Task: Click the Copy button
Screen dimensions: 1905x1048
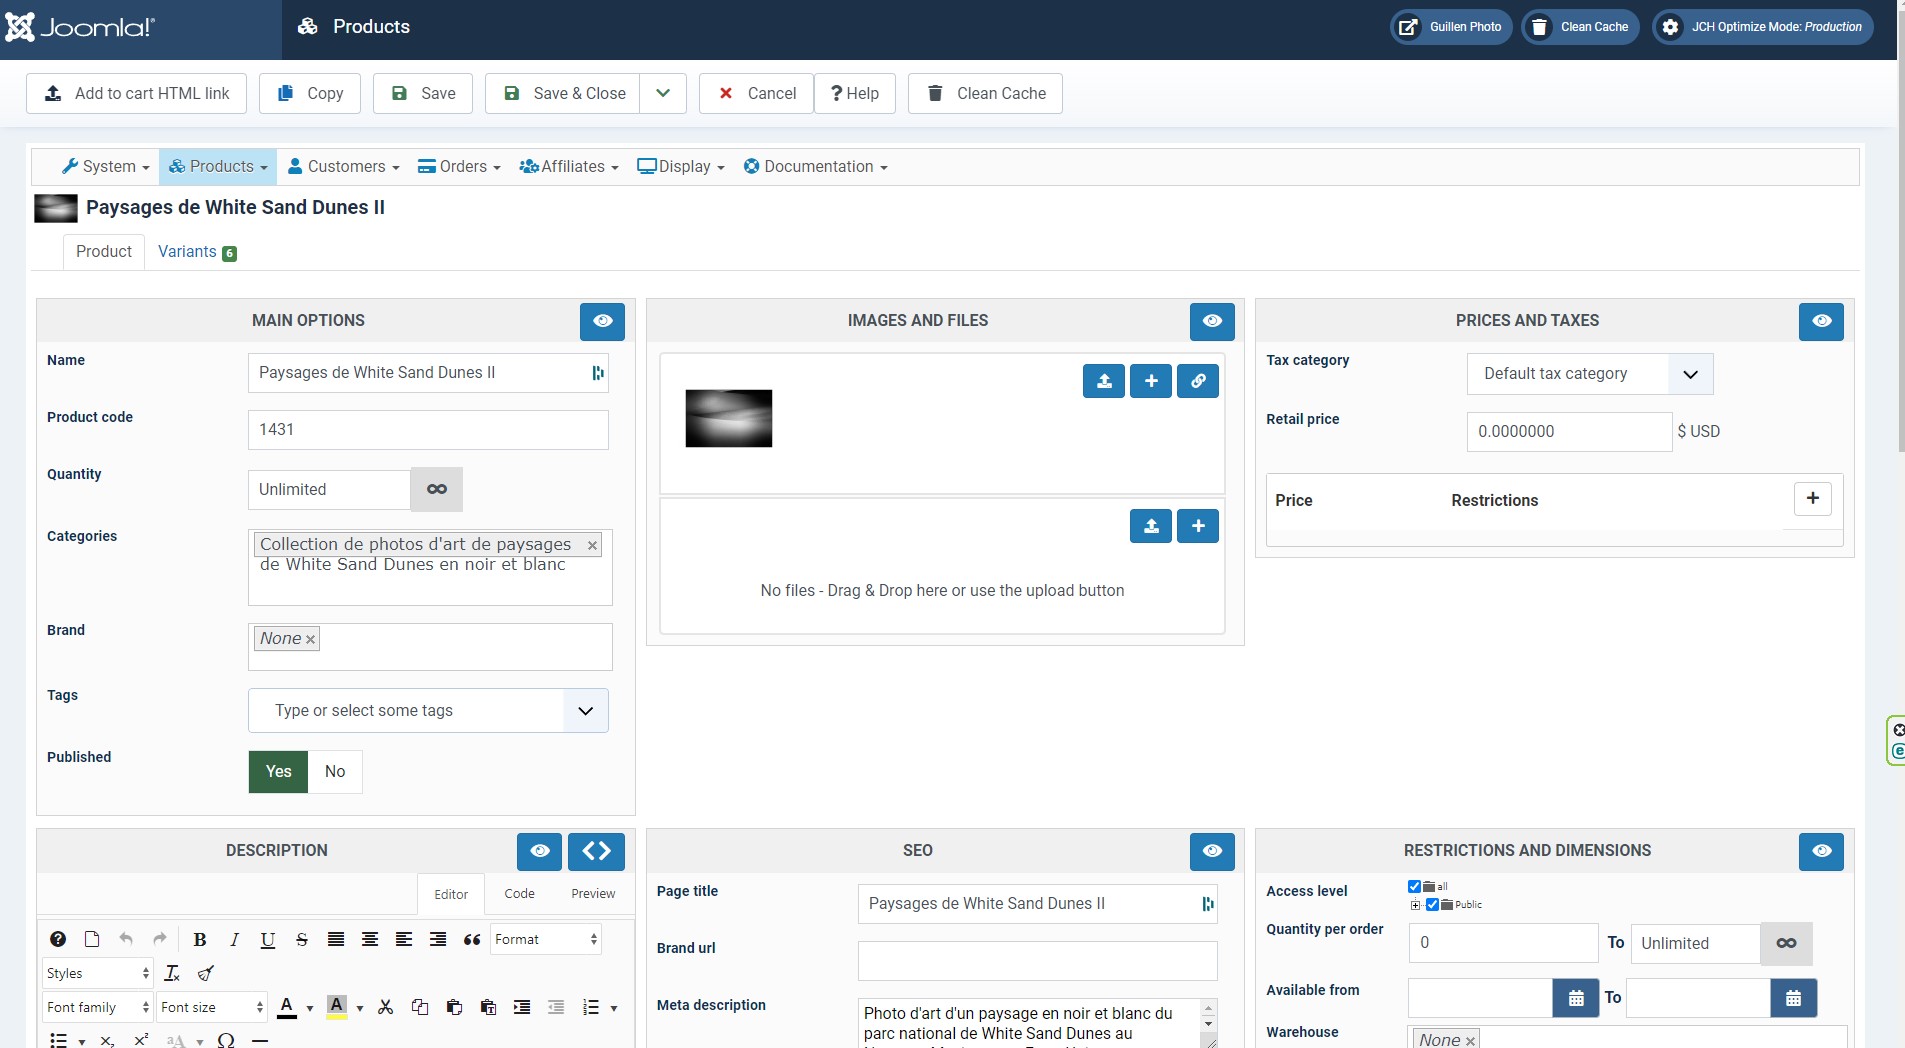Action: [x=310, y=93]
